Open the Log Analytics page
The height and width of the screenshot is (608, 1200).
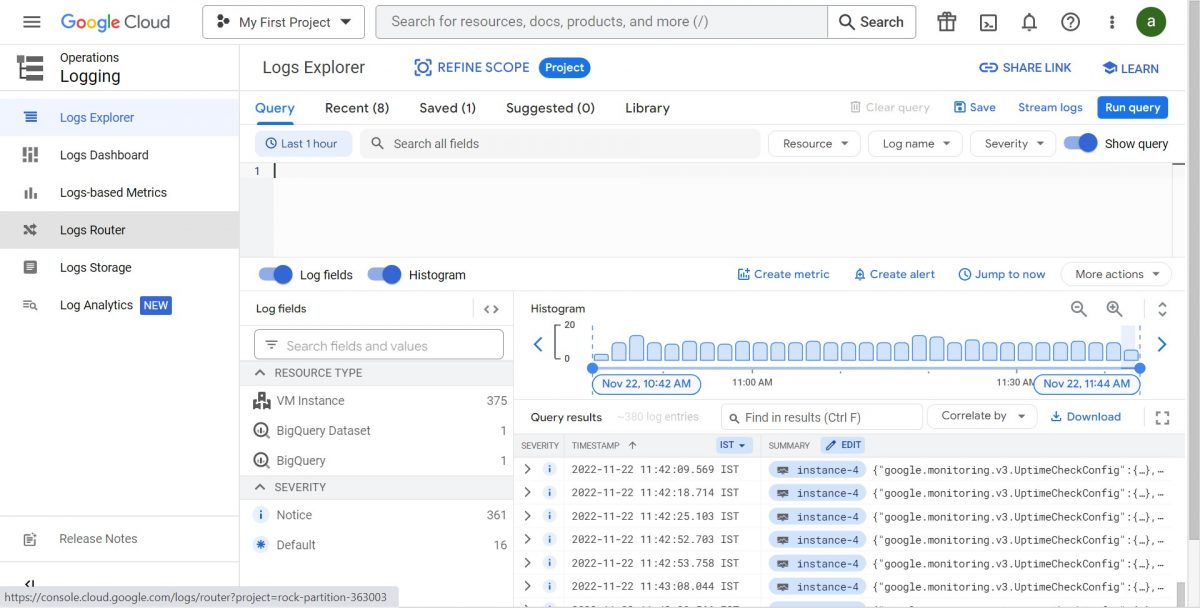(x=95, y=305)
